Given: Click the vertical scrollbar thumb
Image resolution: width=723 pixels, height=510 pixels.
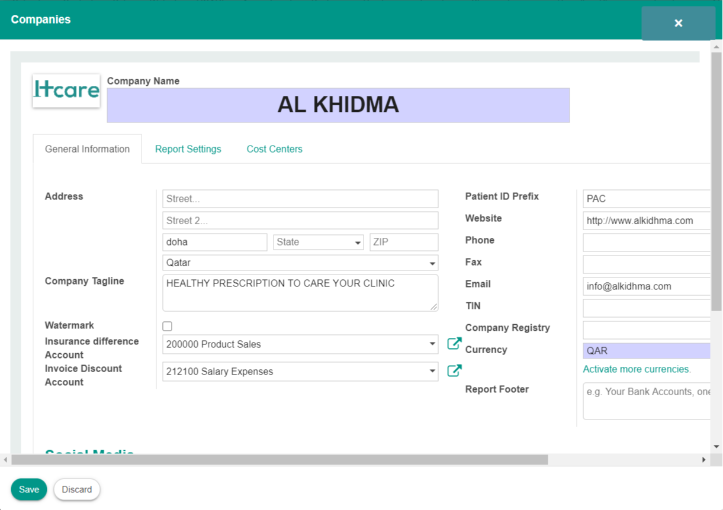Looking at the screenshot, I should pyautogui.click(x=716, y=181).
